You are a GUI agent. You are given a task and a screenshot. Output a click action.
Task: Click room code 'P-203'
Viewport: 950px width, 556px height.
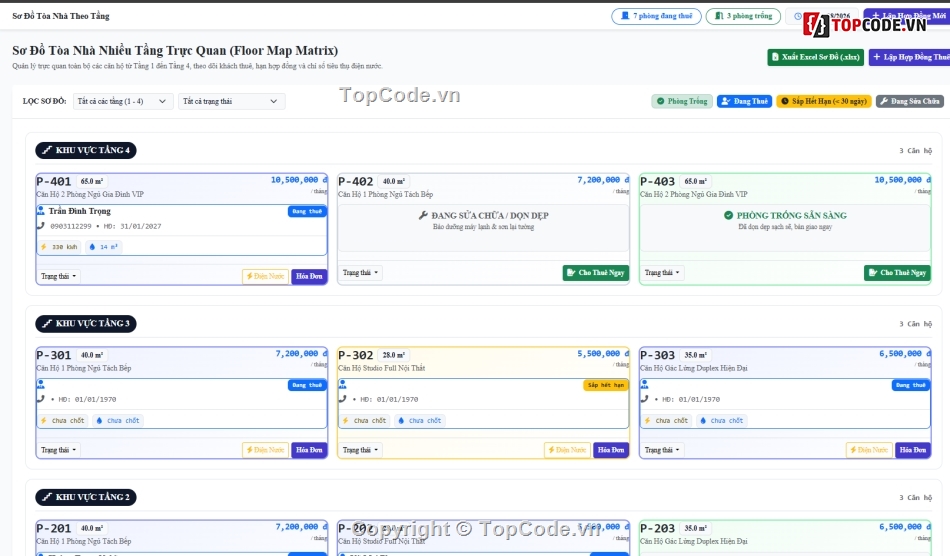[x=657, y=529]
